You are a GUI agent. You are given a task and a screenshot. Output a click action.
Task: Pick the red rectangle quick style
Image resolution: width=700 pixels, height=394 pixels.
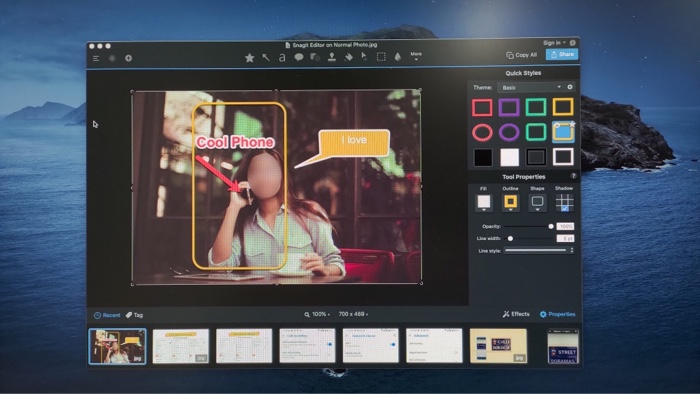(482, 108)
